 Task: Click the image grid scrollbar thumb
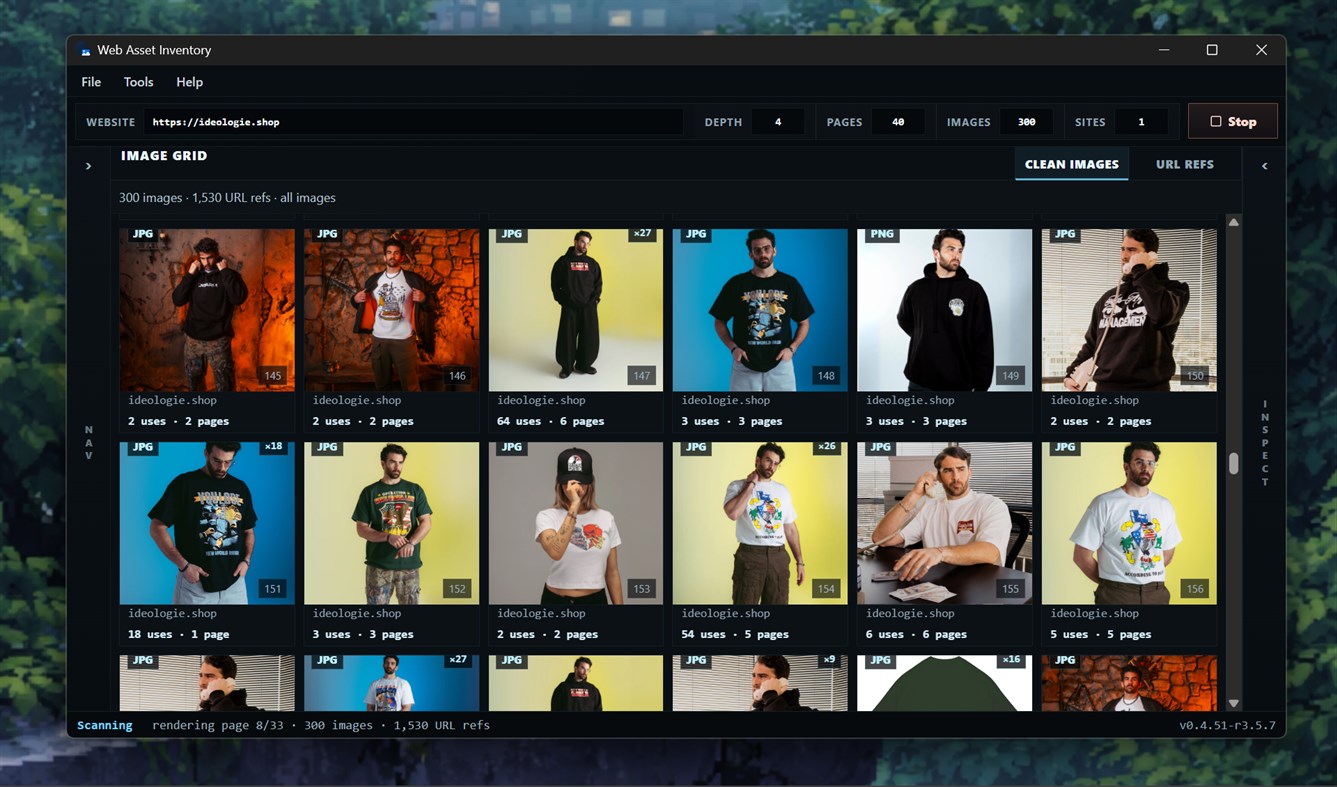(x=1233, y=464)
